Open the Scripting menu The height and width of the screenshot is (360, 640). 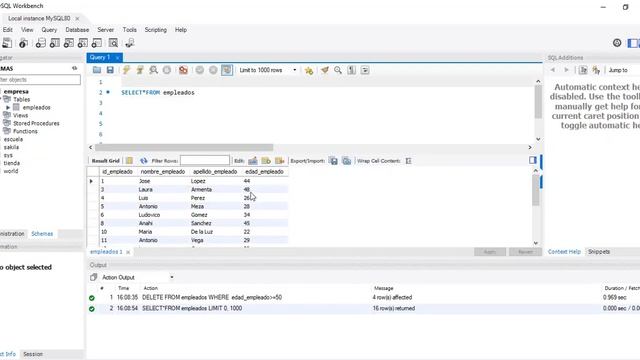coord(156,30)
